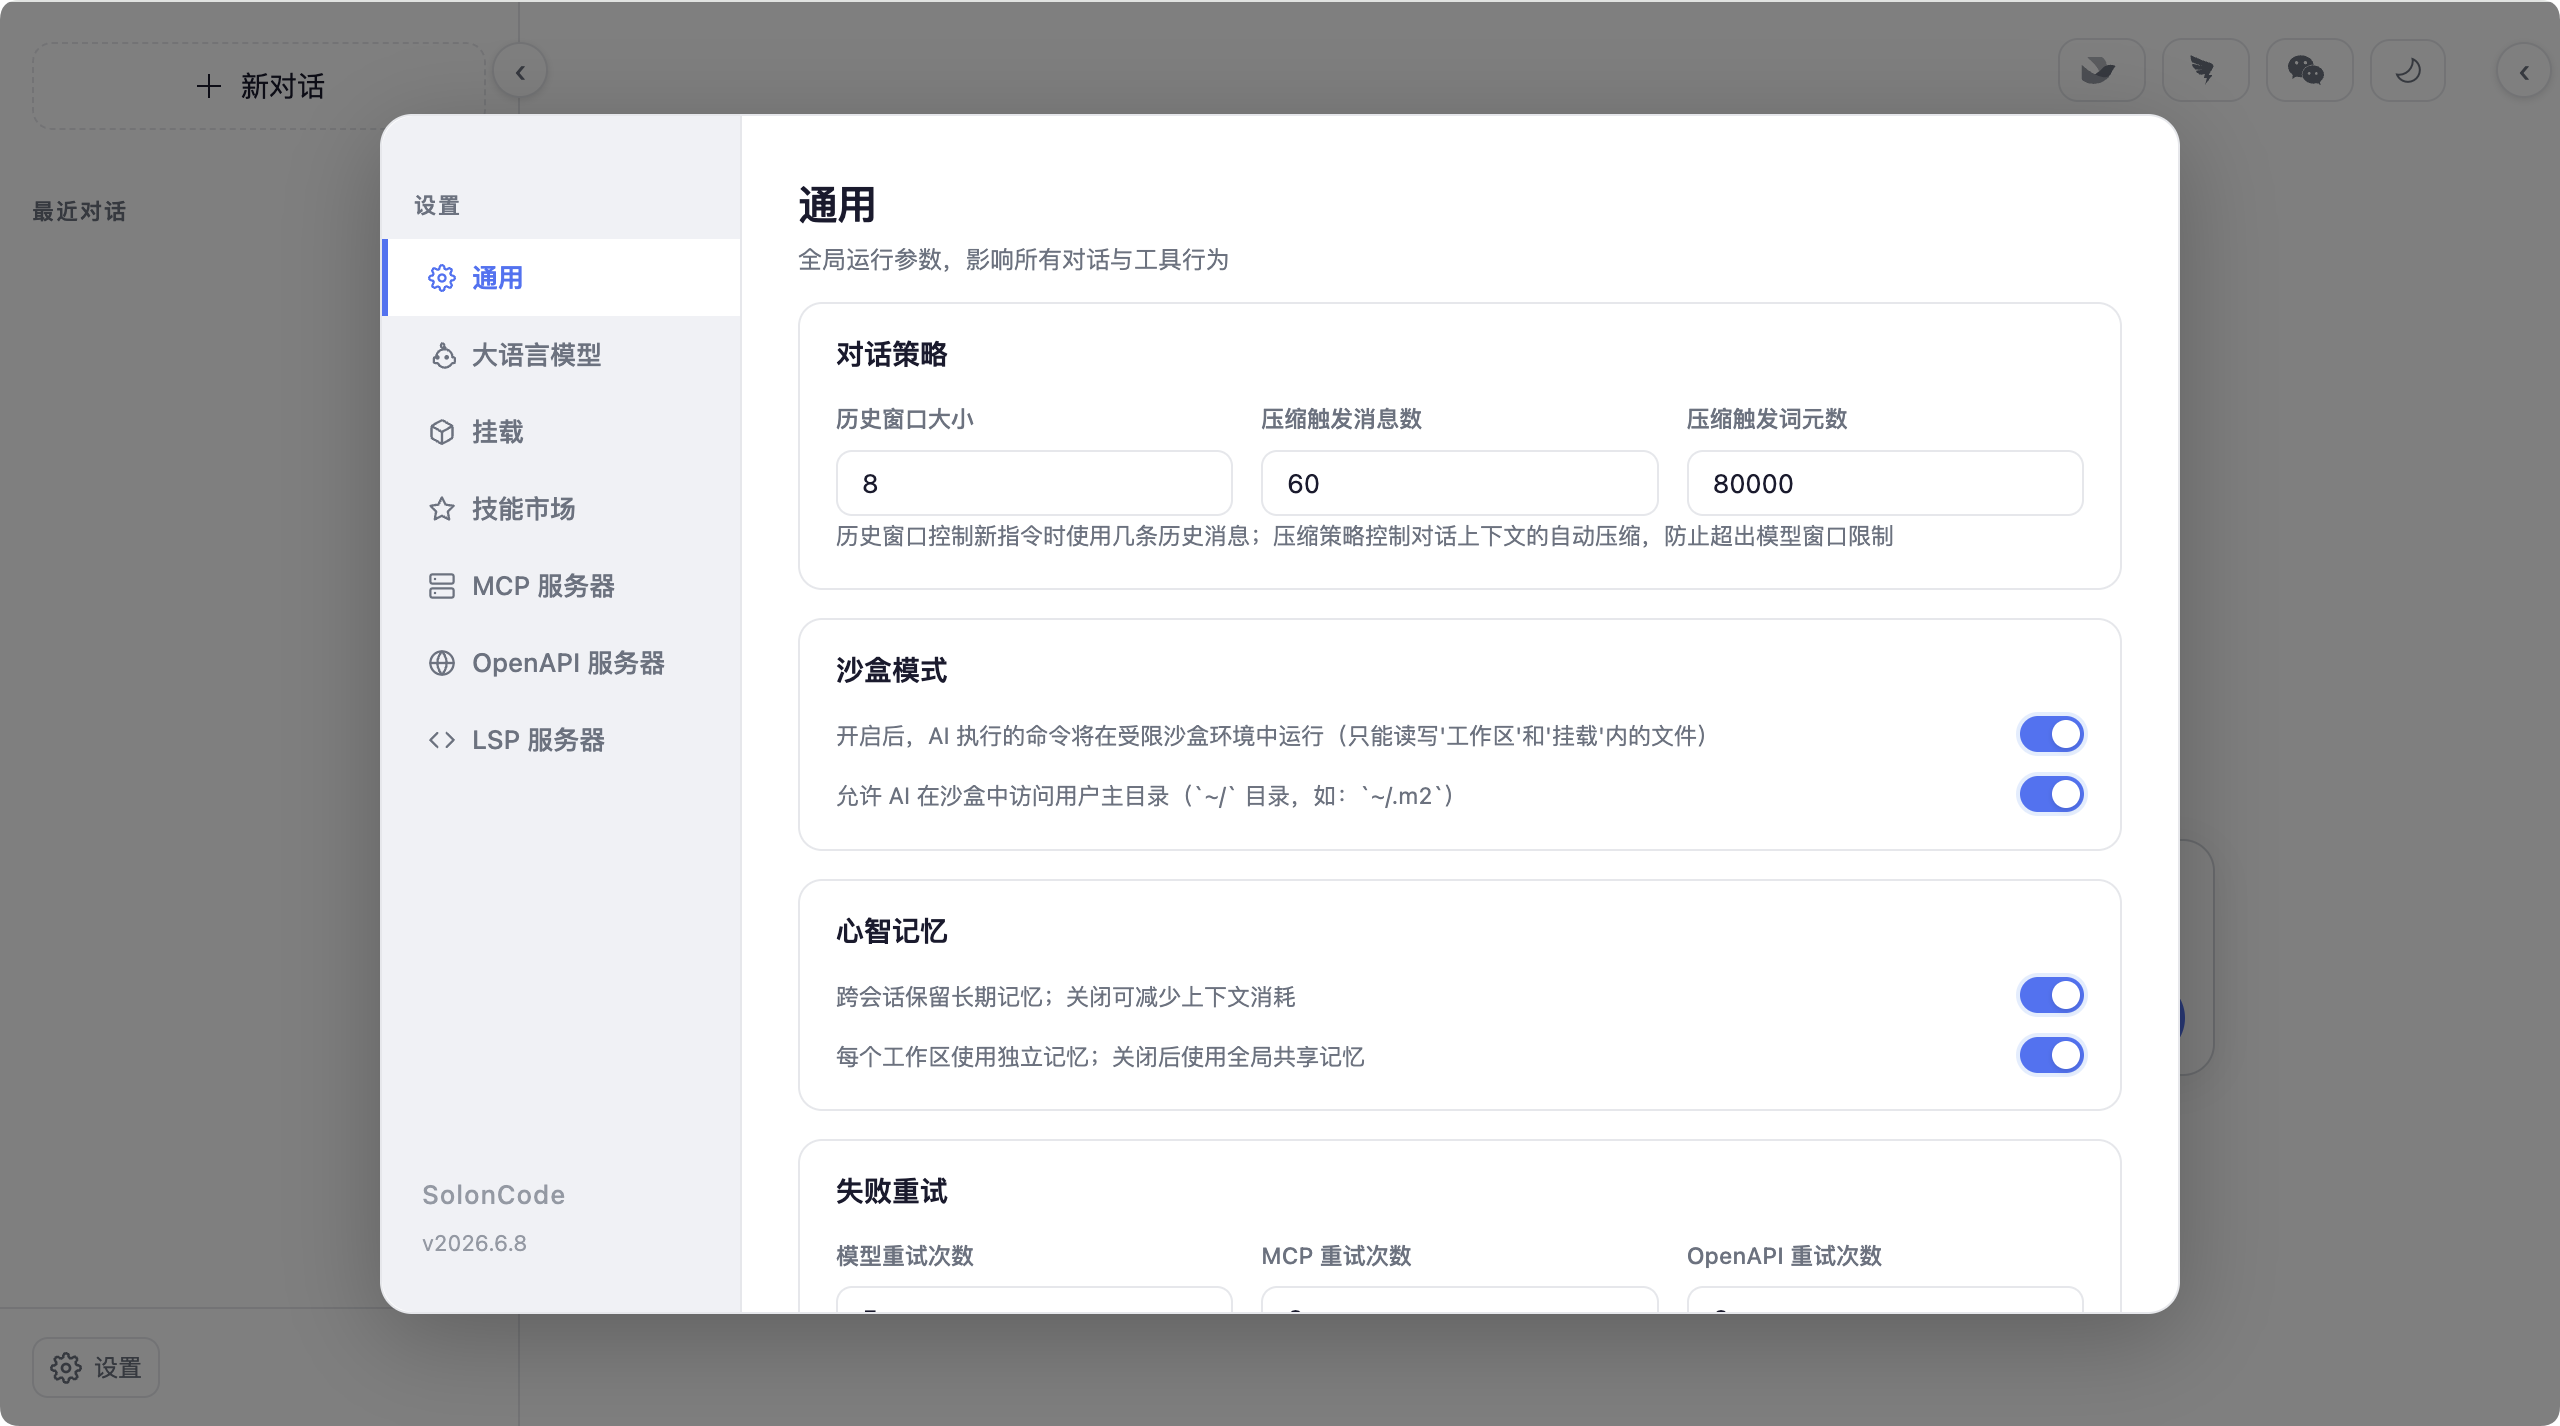This screenshot has height=1426, width=2560.
Task: Select the 通用 settings tab
Action: tap(561, 278)
